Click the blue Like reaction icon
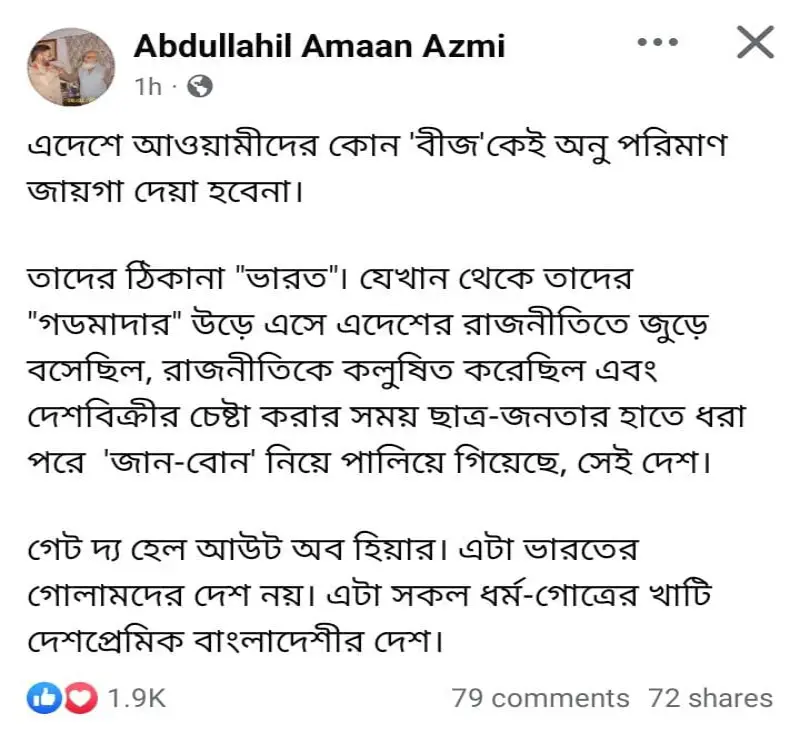The image size is (800, 735). click(x=44, y=697)
